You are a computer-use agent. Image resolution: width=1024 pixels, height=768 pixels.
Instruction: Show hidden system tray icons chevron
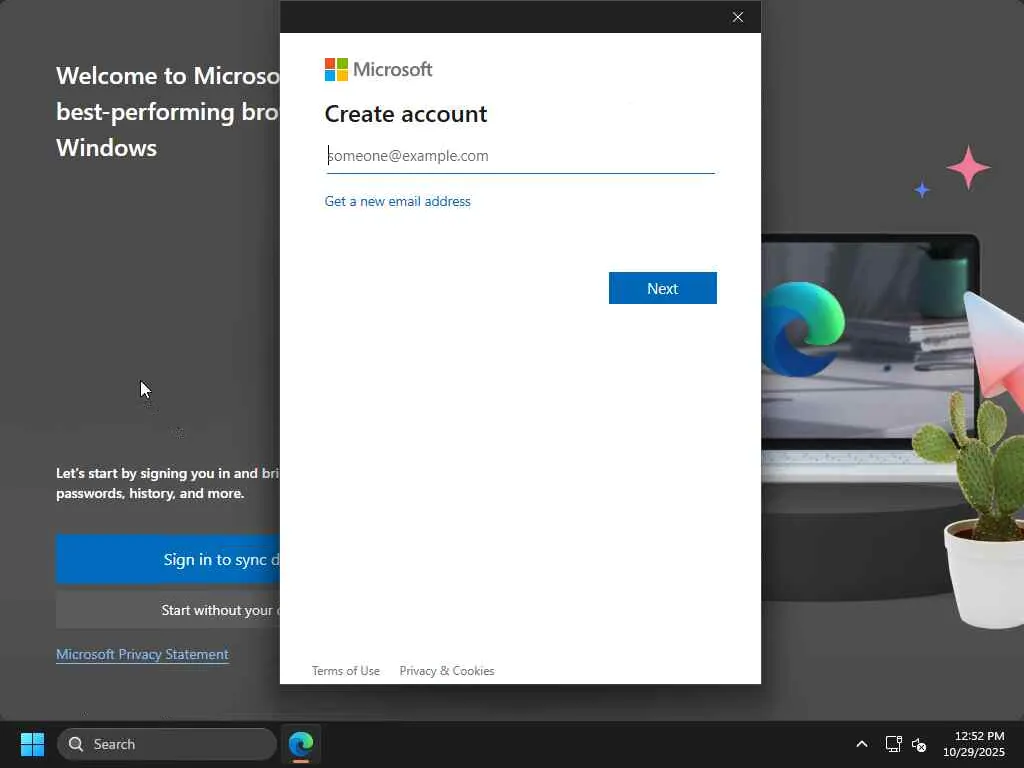861,744
